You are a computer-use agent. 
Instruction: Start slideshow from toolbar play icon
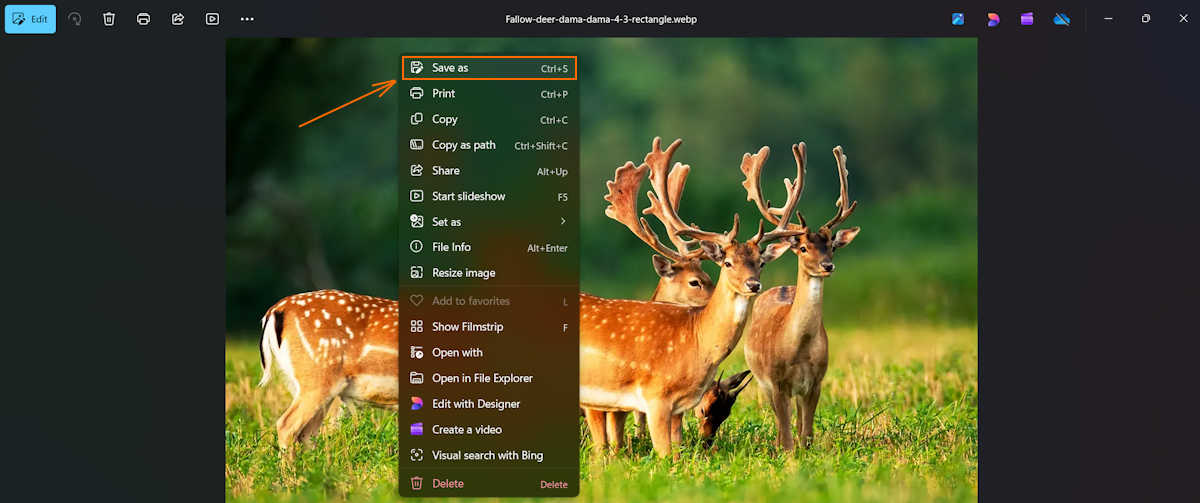(x=212, y=19)
